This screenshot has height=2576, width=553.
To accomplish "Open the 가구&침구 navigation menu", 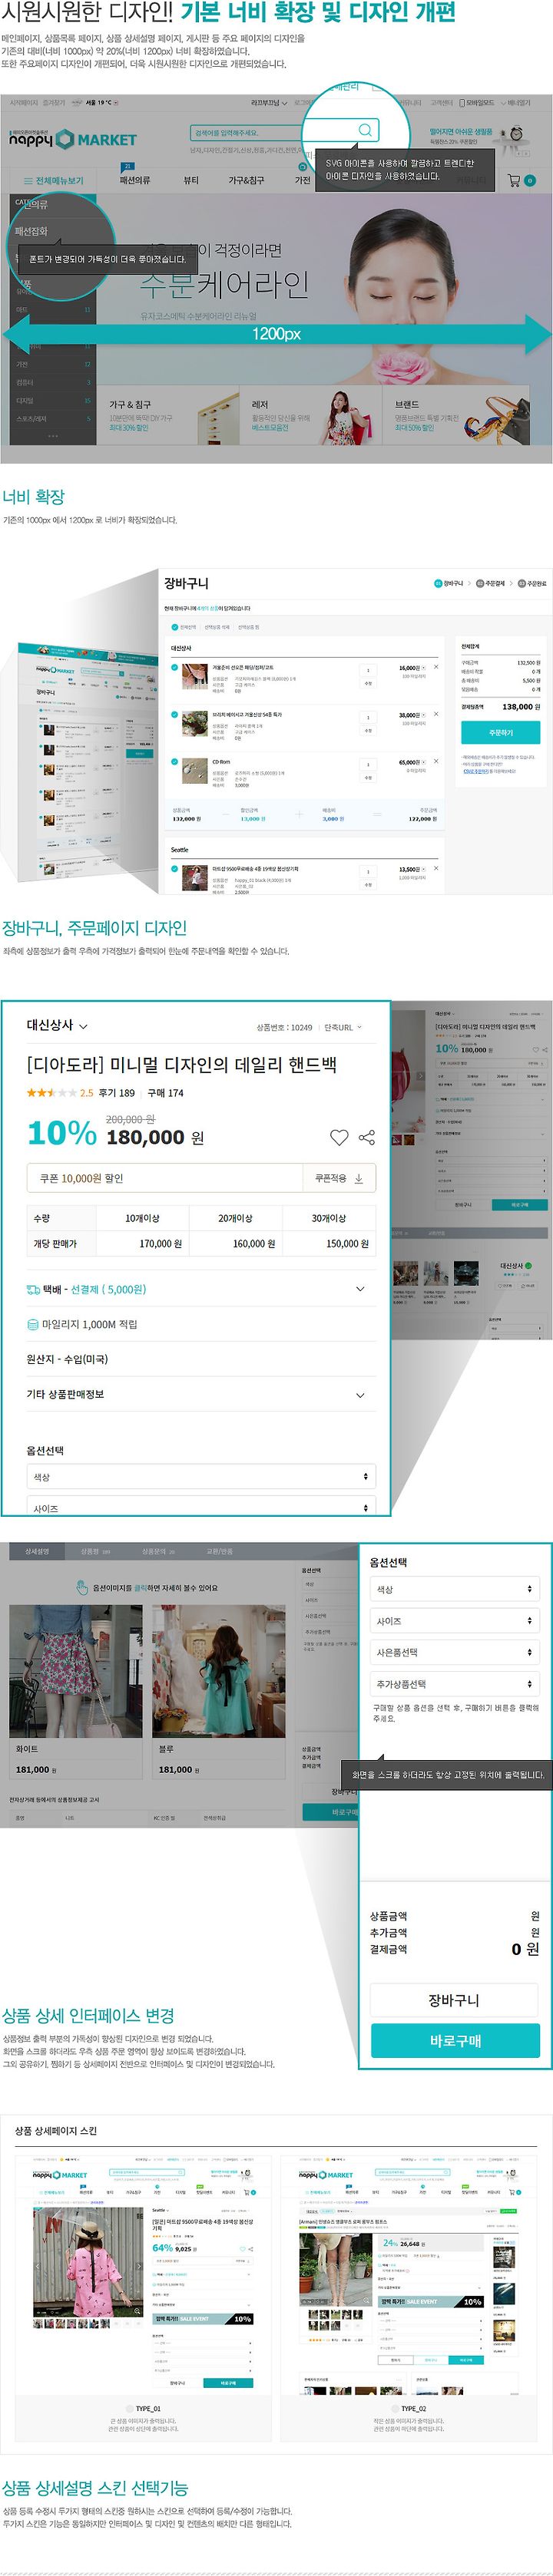I will pyautogui.click(x=246, y=180).
